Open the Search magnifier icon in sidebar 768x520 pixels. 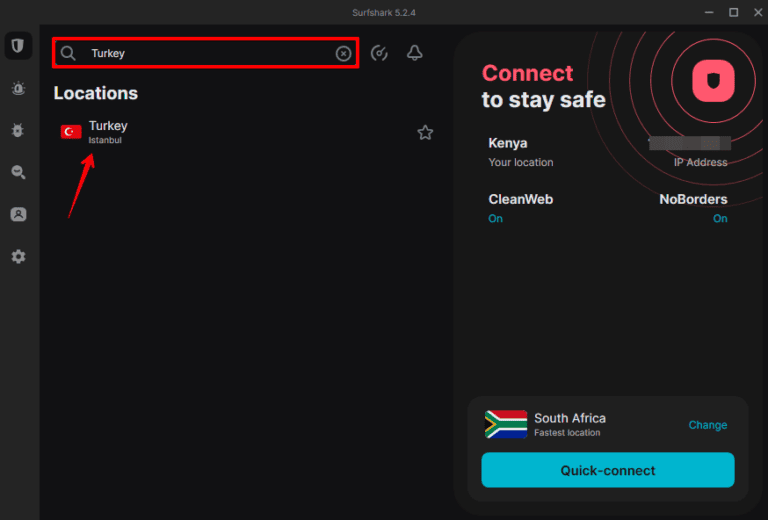point(18,173)
